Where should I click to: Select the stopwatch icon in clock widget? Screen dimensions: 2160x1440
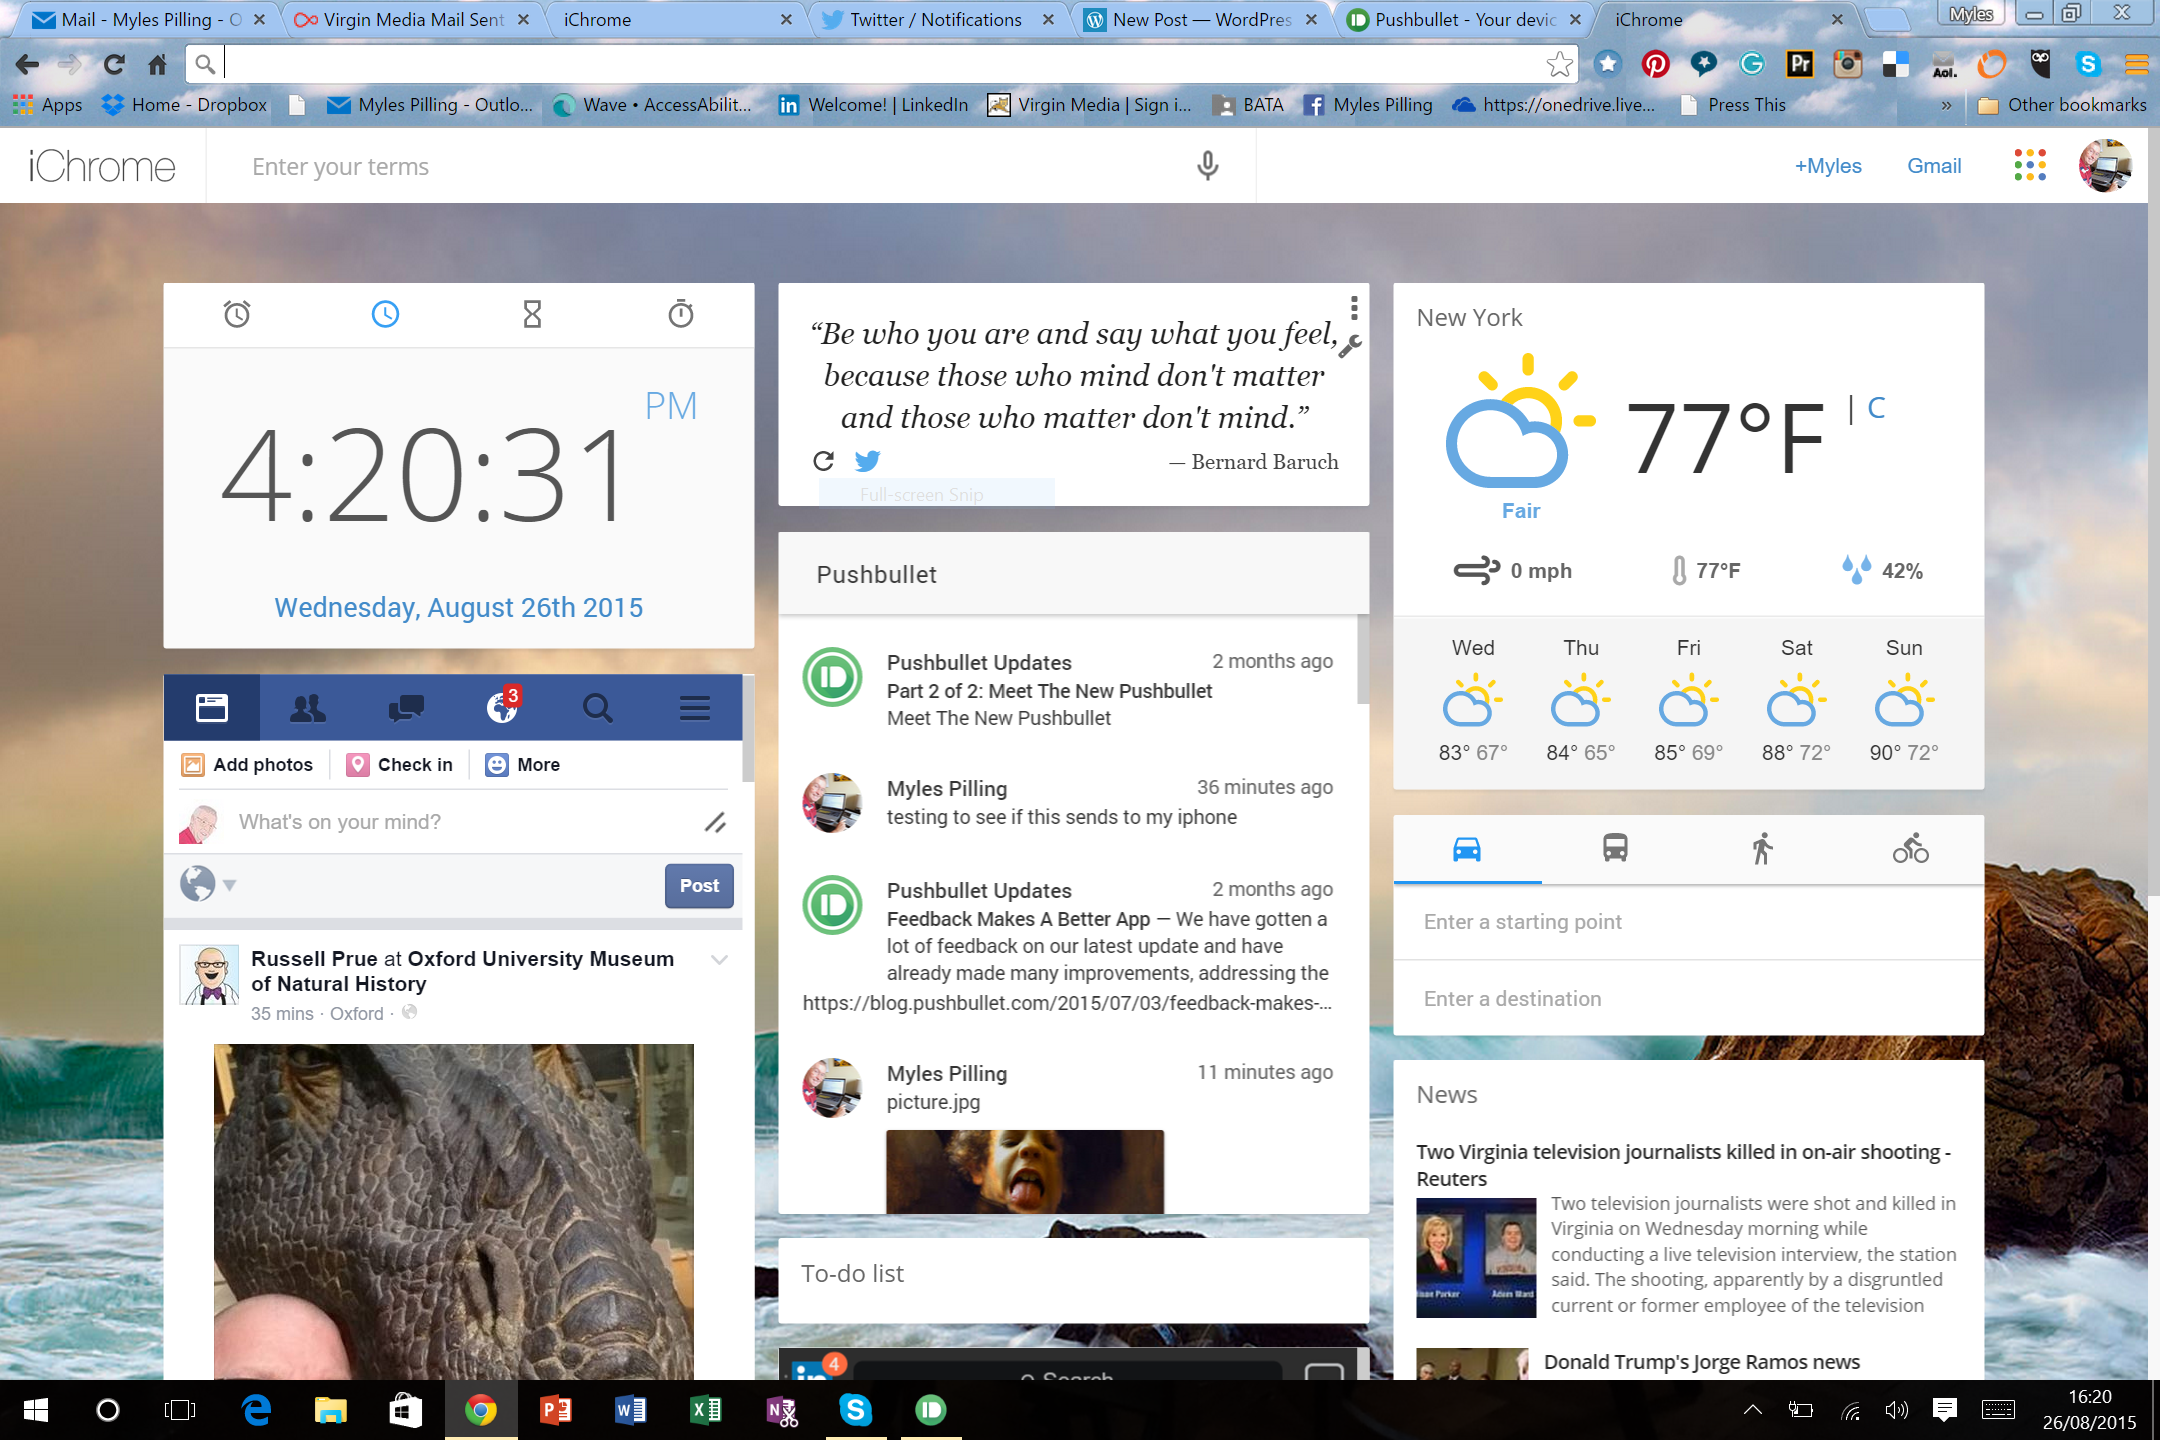[x=680, y=314]
